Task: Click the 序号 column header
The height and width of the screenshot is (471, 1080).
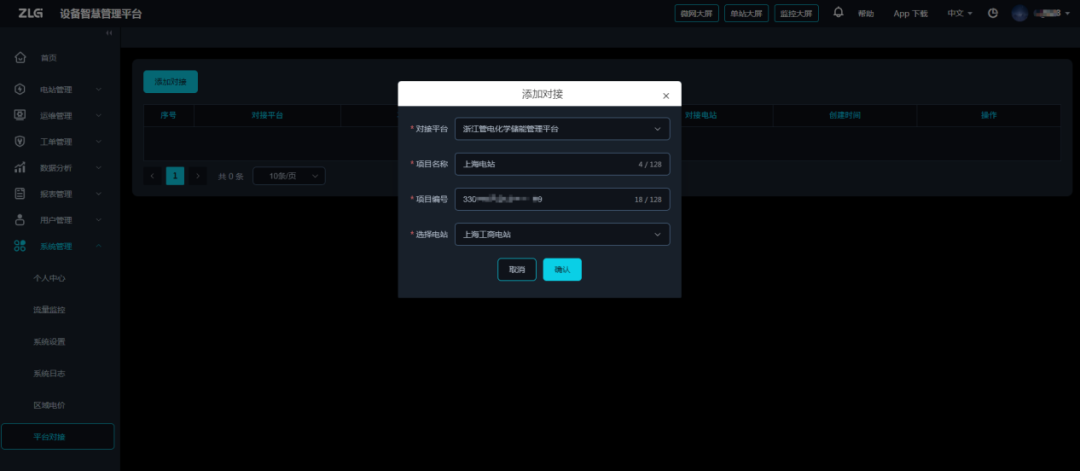Action: (169, 115)
